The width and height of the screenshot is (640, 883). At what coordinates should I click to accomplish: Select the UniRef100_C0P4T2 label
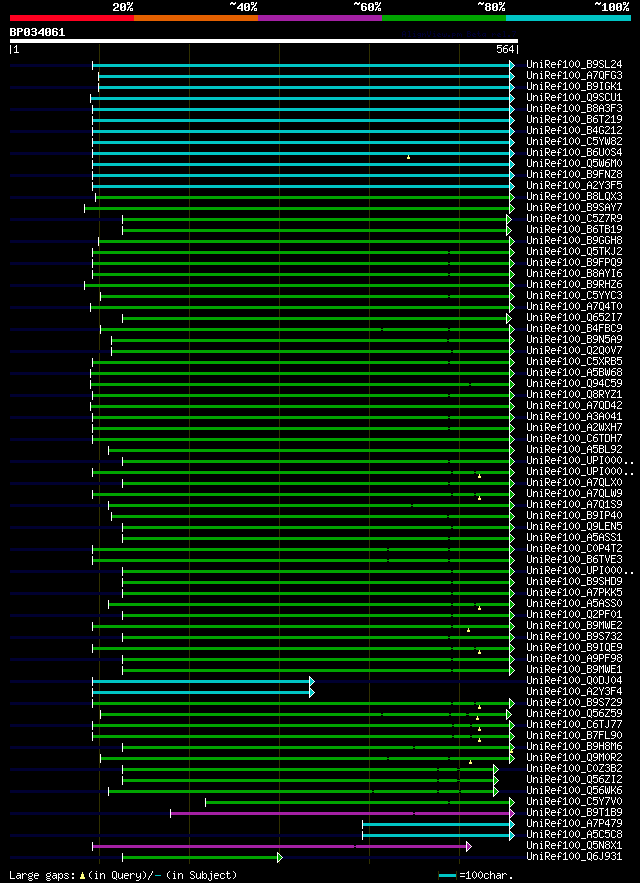tap(574, 548)
